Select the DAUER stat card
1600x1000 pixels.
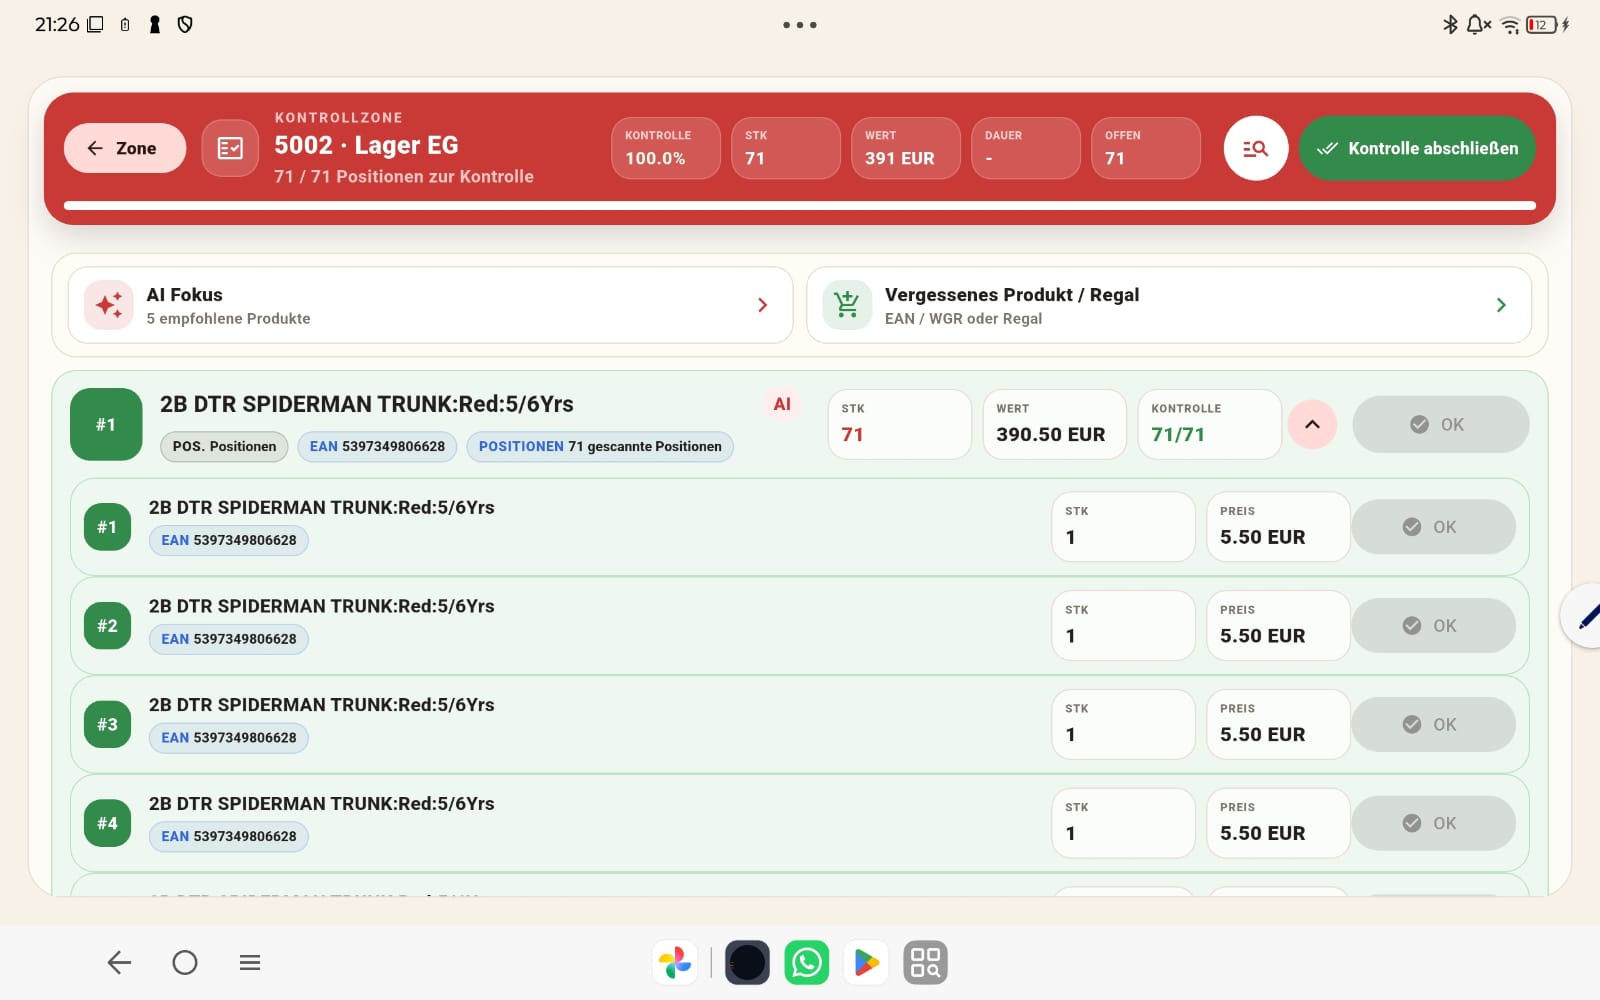[1026, 148]
